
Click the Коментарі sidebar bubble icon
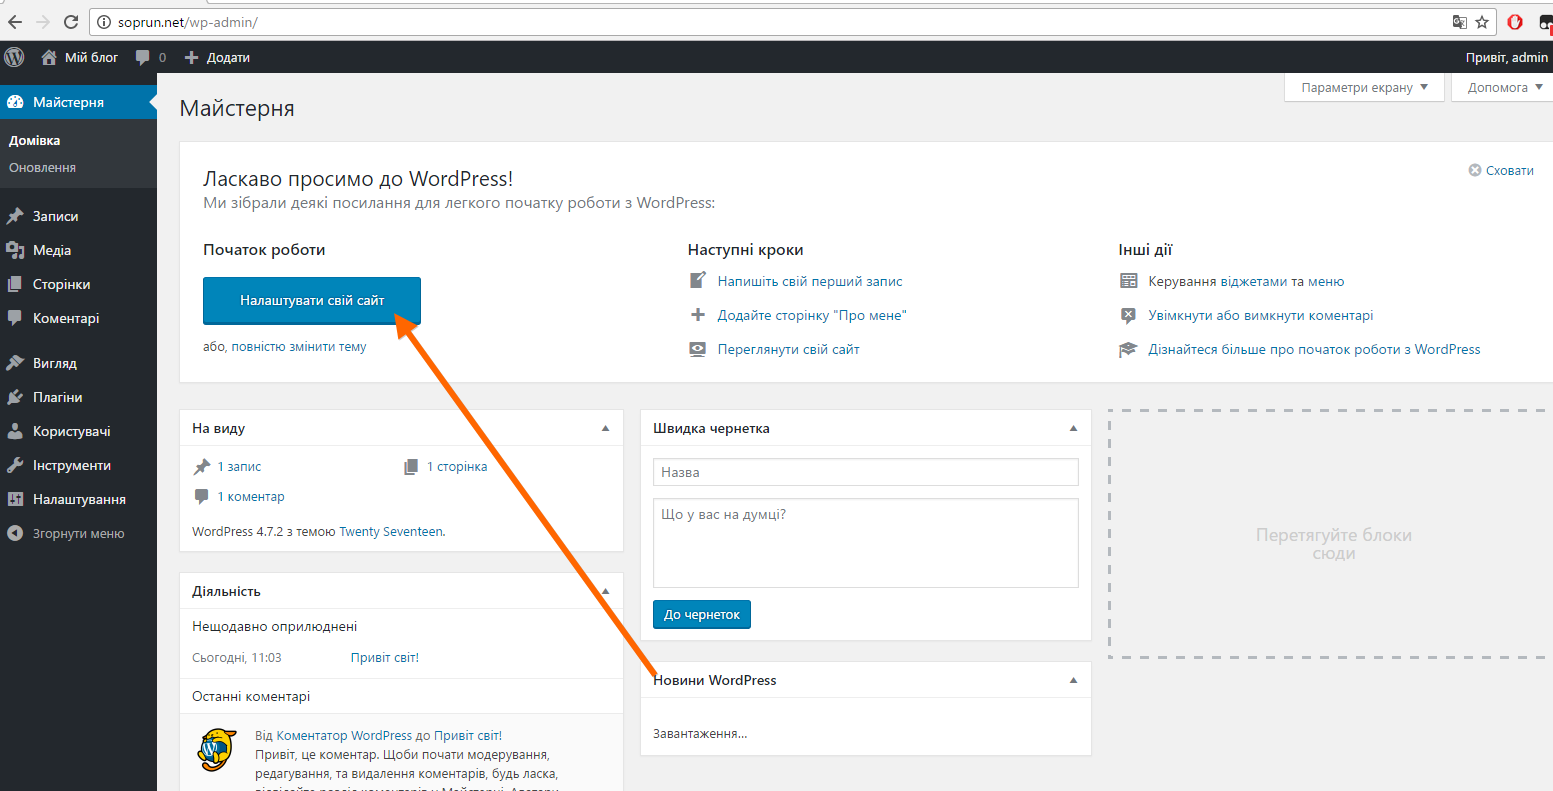pyautogui.click(x=15, y=318)
